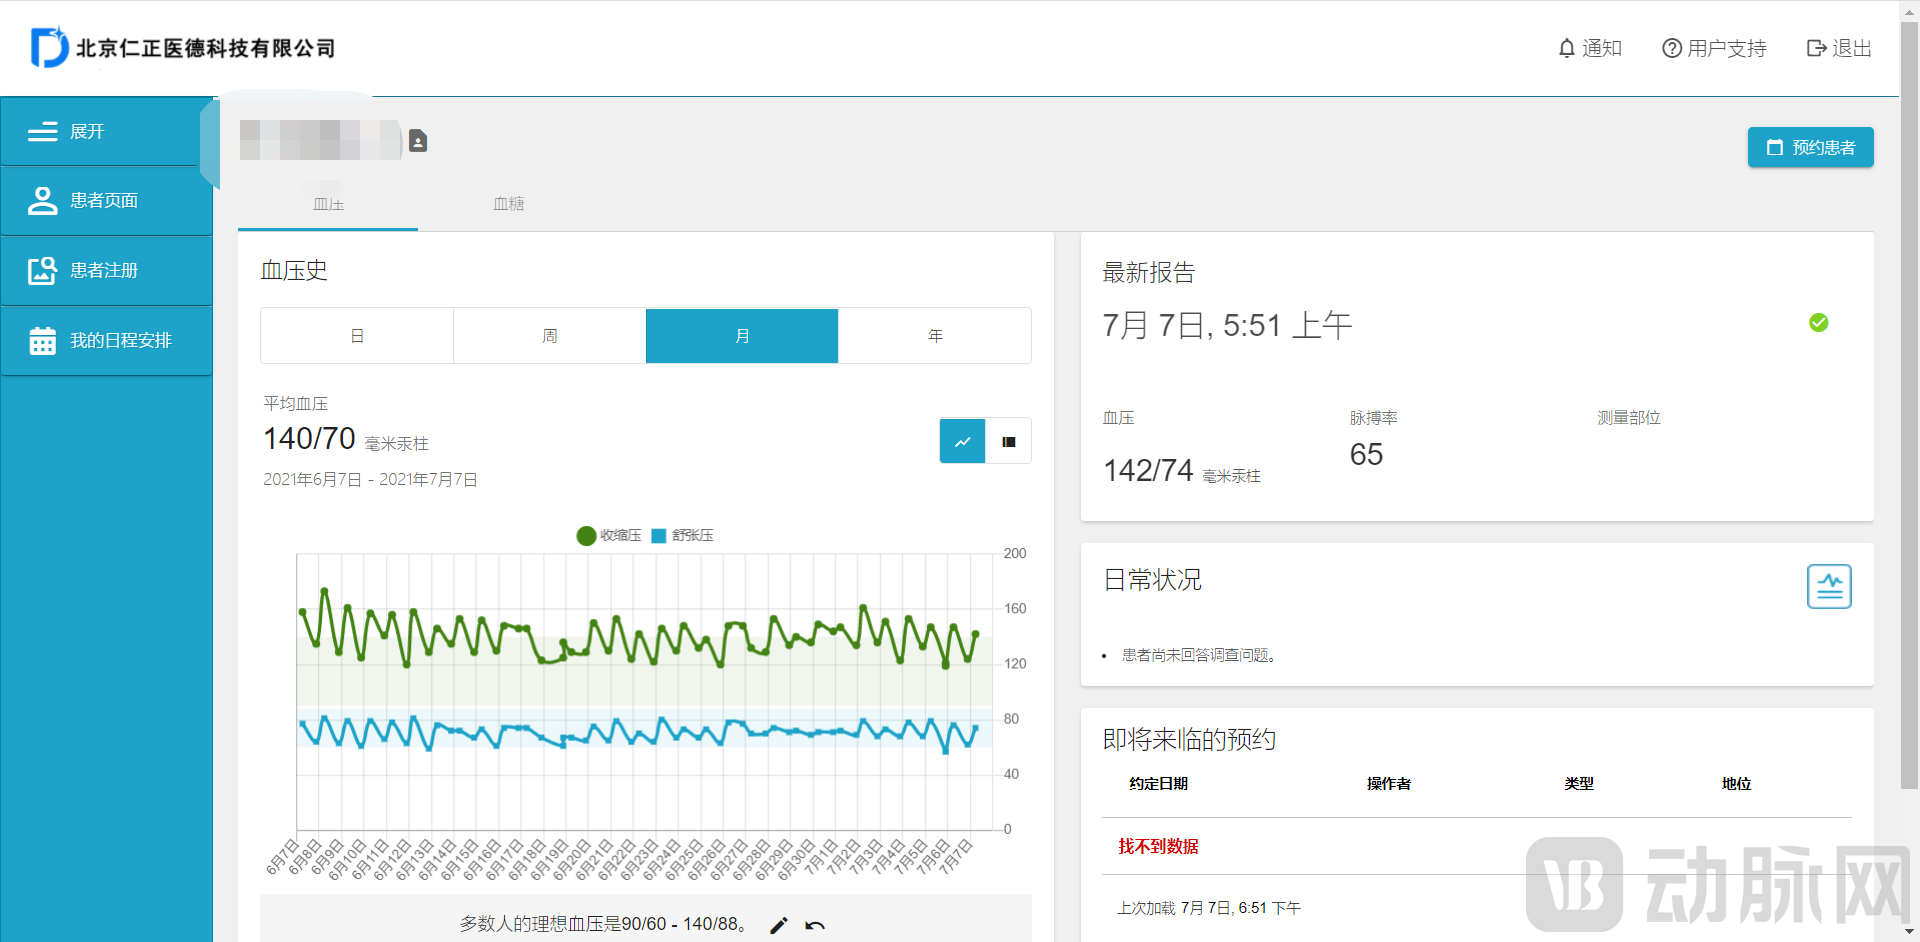Select the 血糖 tab
The width and height of the screenshot is (1920, 942).
508,204
